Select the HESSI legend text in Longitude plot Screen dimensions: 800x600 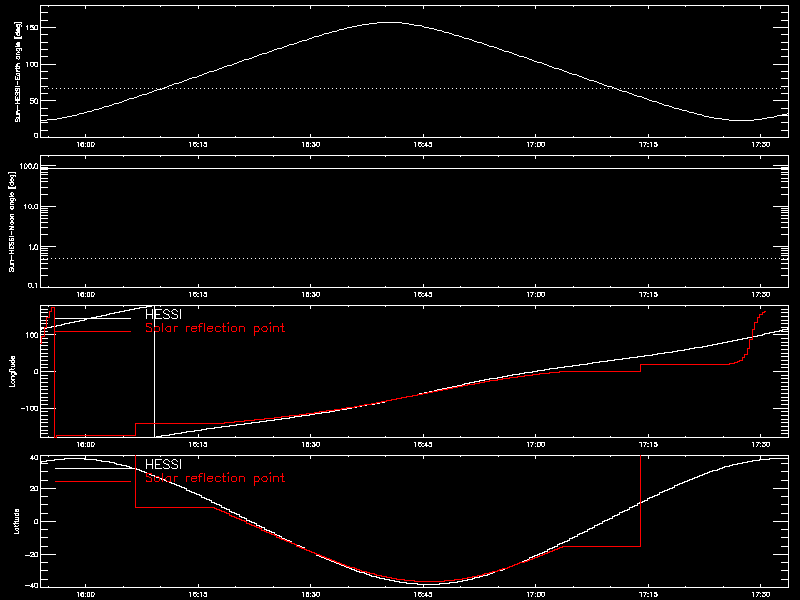[163, 314]
